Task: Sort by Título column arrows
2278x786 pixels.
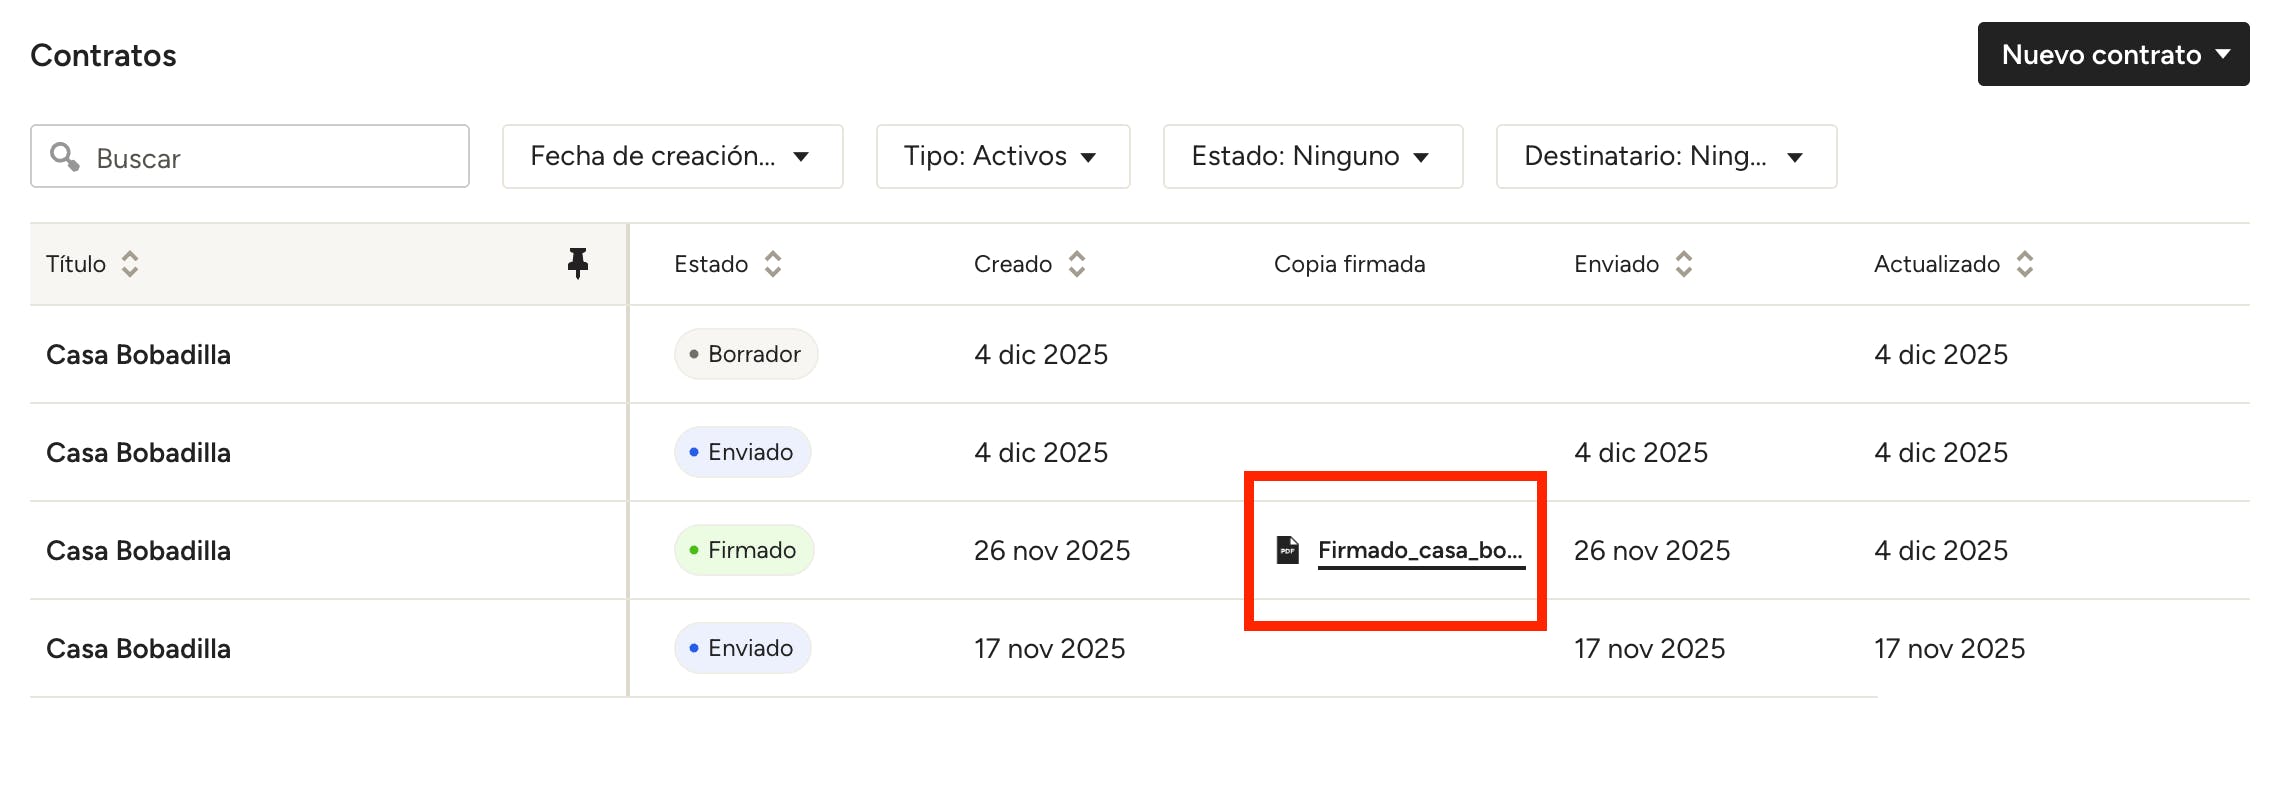Action: coord(130,264)
